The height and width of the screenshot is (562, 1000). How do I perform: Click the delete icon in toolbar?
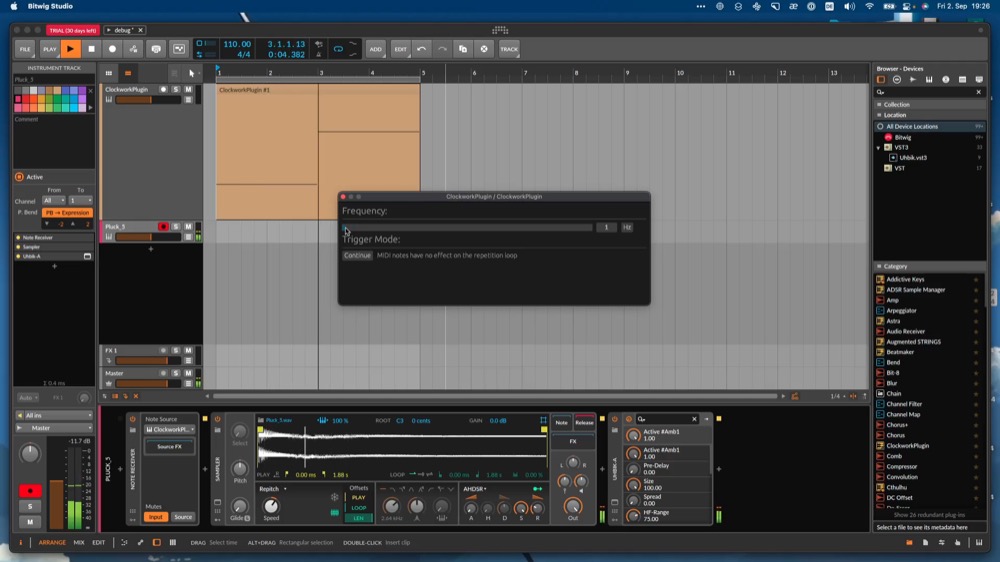pyautogui.click(x=484, y=49)
